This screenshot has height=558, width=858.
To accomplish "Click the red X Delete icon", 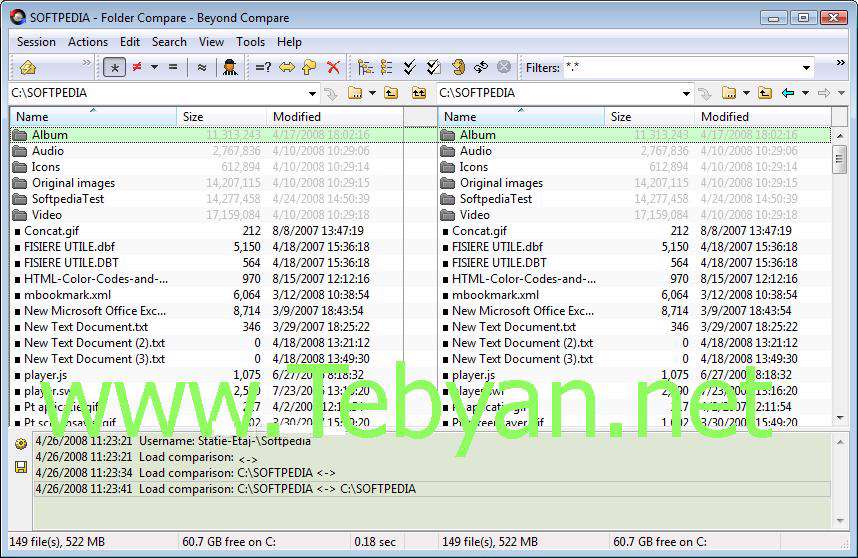I will tap(333, 67).
